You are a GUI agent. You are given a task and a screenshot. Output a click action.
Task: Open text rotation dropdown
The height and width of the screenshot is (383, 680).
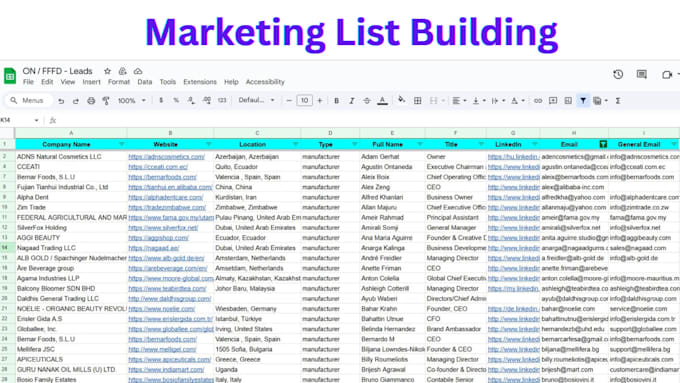click(x=518, y=101)
